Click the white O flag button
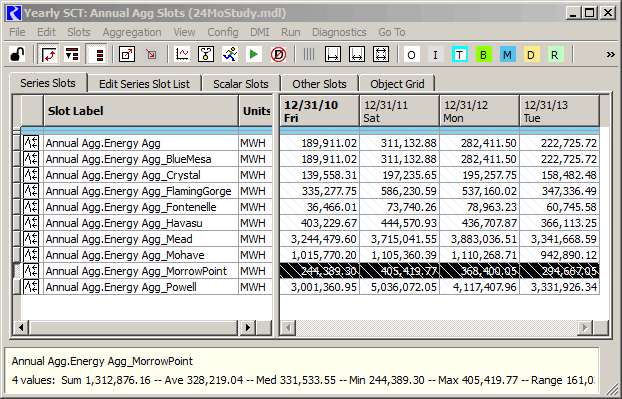 tap(411, 55)
